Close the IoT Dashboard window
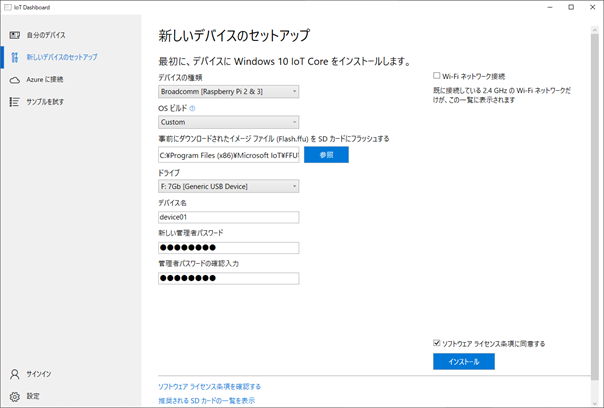 click(x=593, y=7)
